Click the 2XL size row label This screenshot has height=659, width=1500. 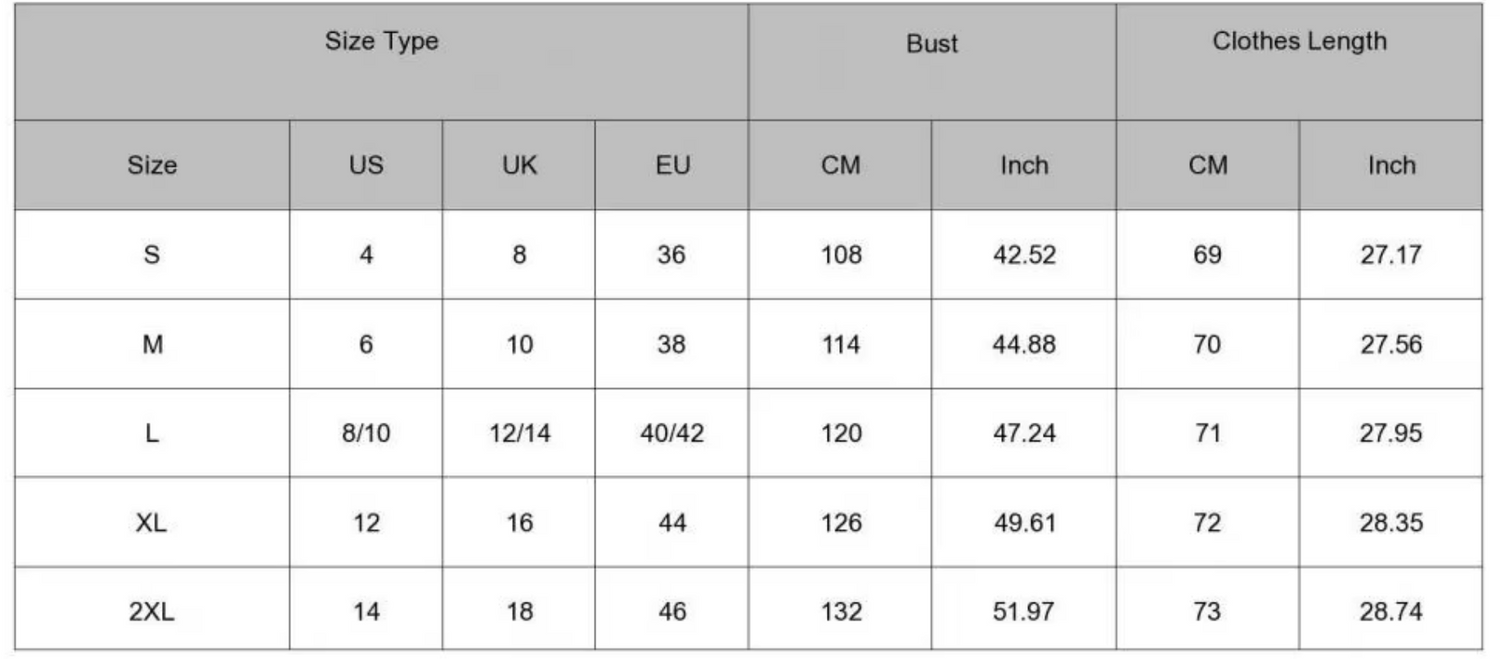(152, 611)
